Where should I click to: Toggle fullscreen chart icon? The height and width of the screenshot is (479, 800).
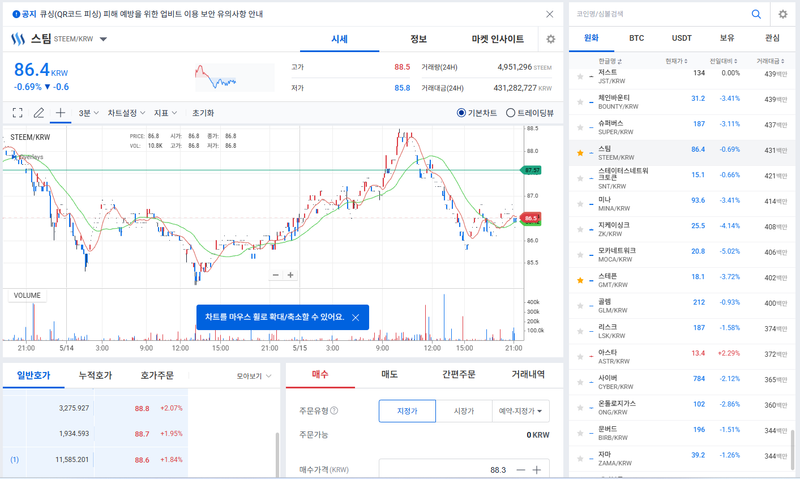[17, 113]
